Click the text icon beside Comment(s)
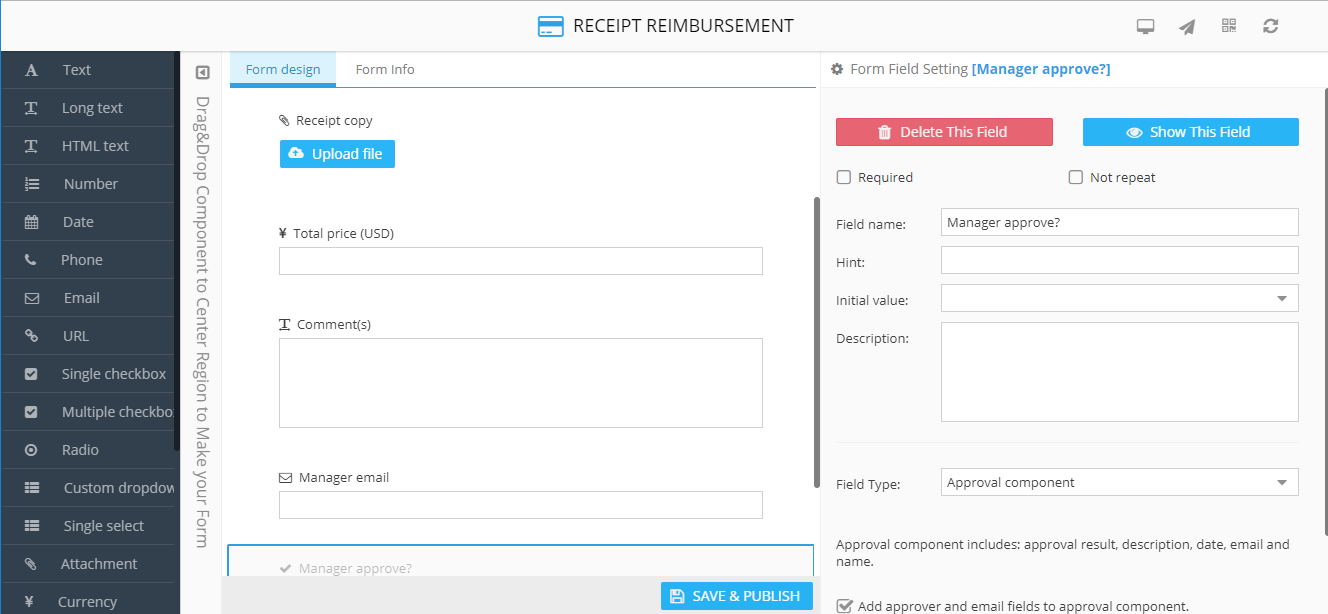The width and height of the screenshot is (1328, 614). pyautogui.click(x=285, y=325)
